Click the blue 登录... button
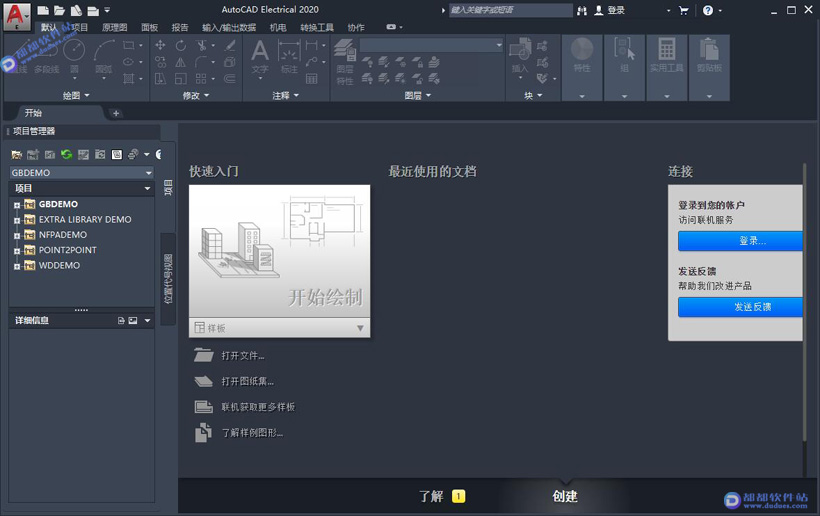Viewport: 820px width, 516px height. pyautogui.click(x=740, y=241)
